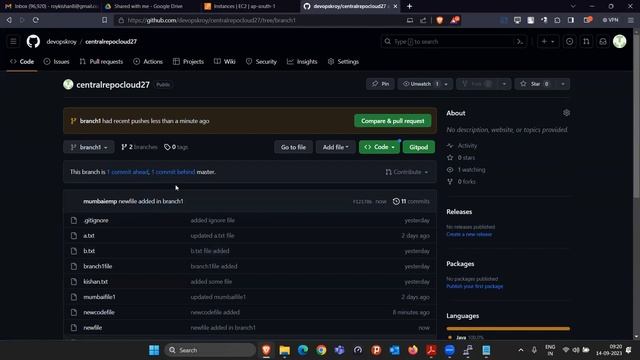Viewport: 640px width, 360px height.
Task: Expand the branch1 branch selector dropdown
Action: pos(89,147)
